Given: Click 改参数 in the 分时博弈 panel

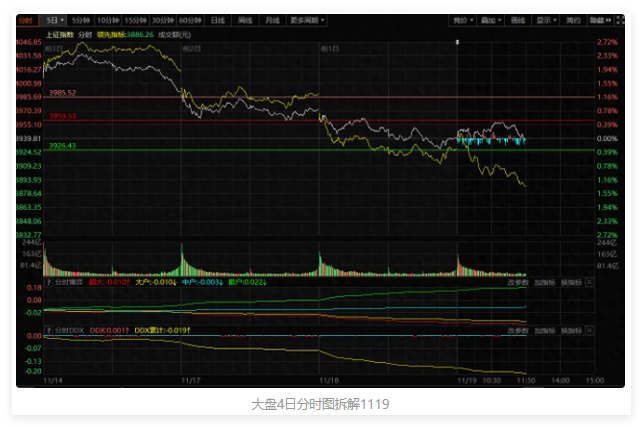Looking at the screenshot, I should tap(517, 283).
